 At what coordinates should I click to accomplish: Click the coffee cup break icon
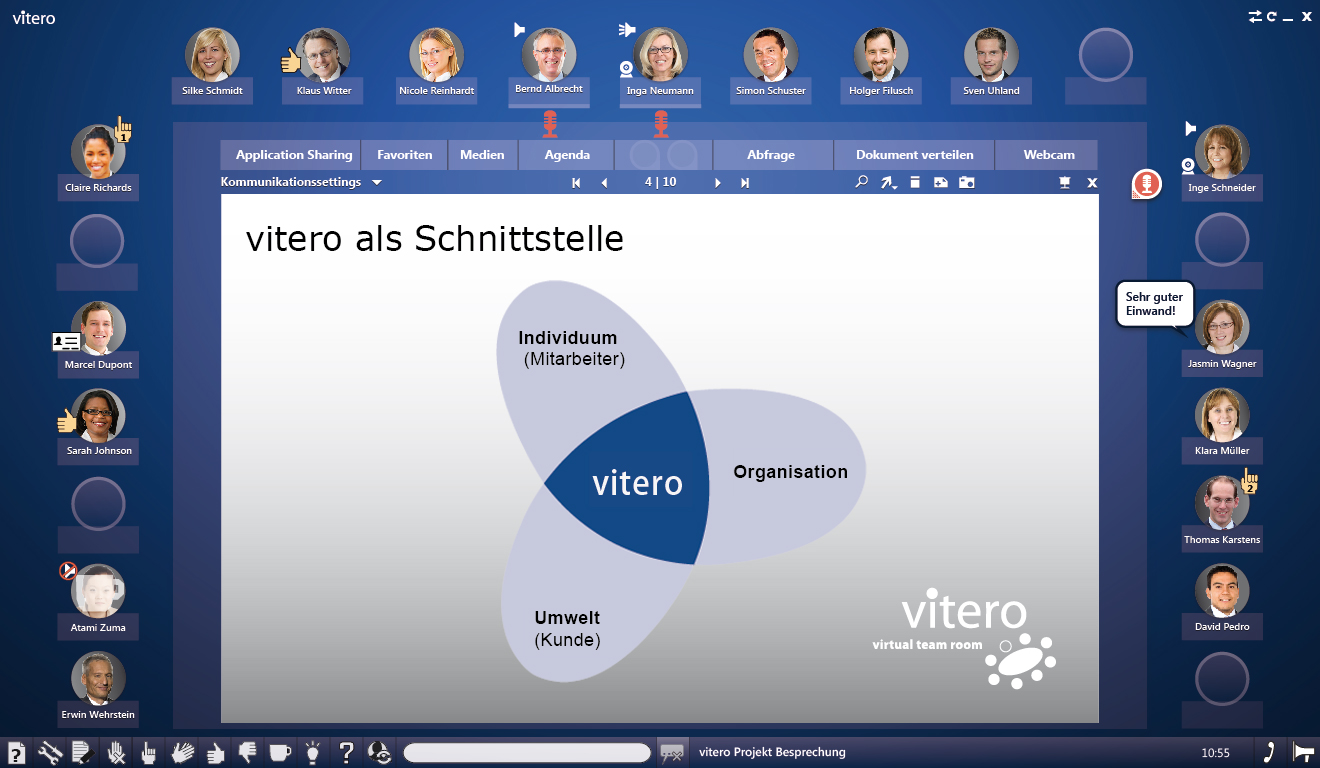(281, 752)
